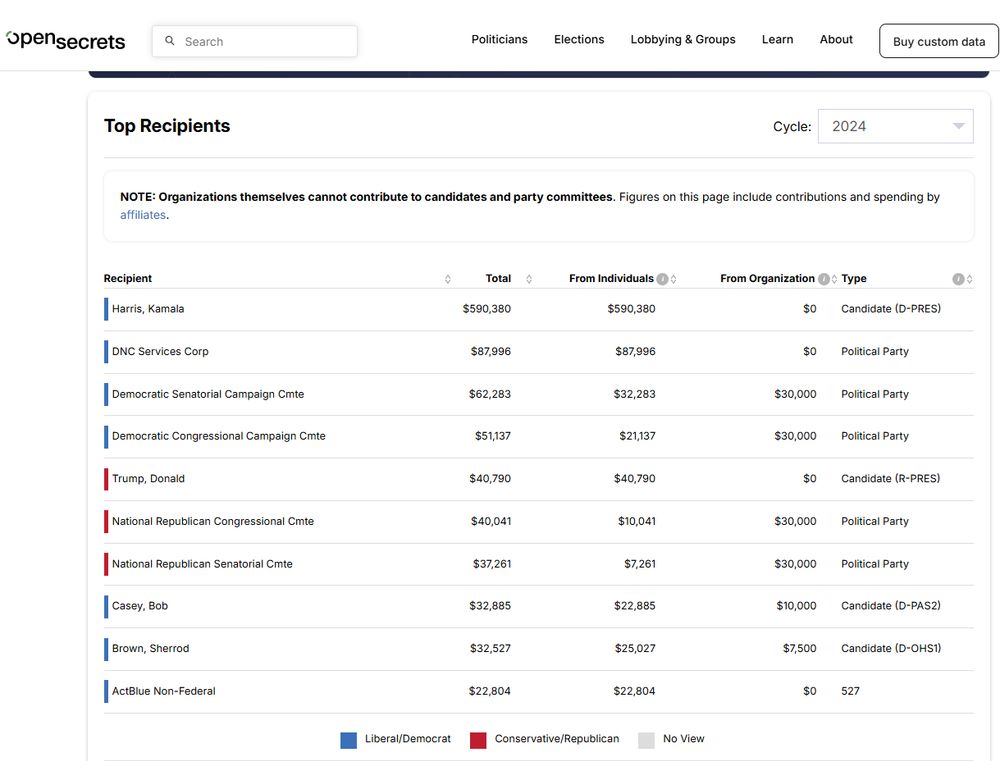Screen dimensions: 1000x761
Task: Select Democratic Senatorial Campaign Cmte
Action: 208,394
